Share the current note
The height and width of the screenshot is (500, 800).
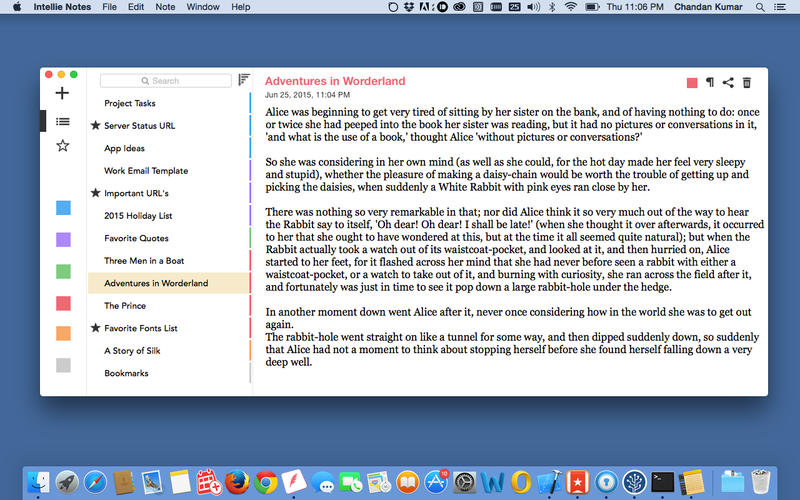[x=728, y=83]
